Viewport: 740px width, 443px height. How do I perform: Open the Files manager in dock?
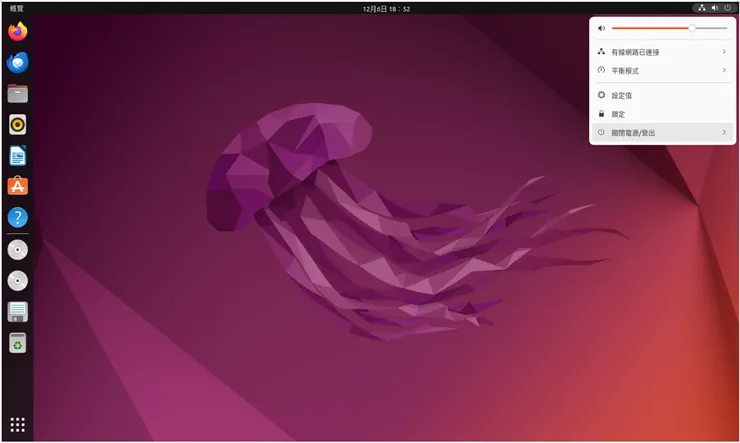tap(17, 94)
